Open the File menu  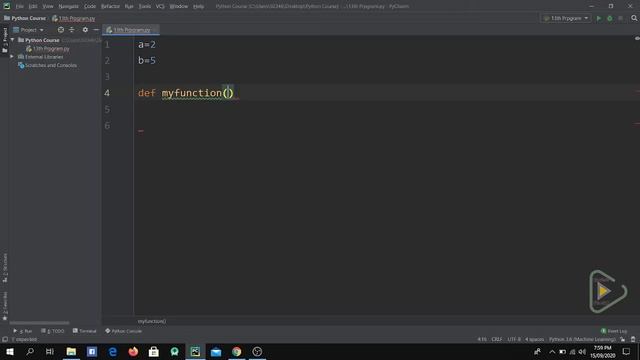[19, 6]
